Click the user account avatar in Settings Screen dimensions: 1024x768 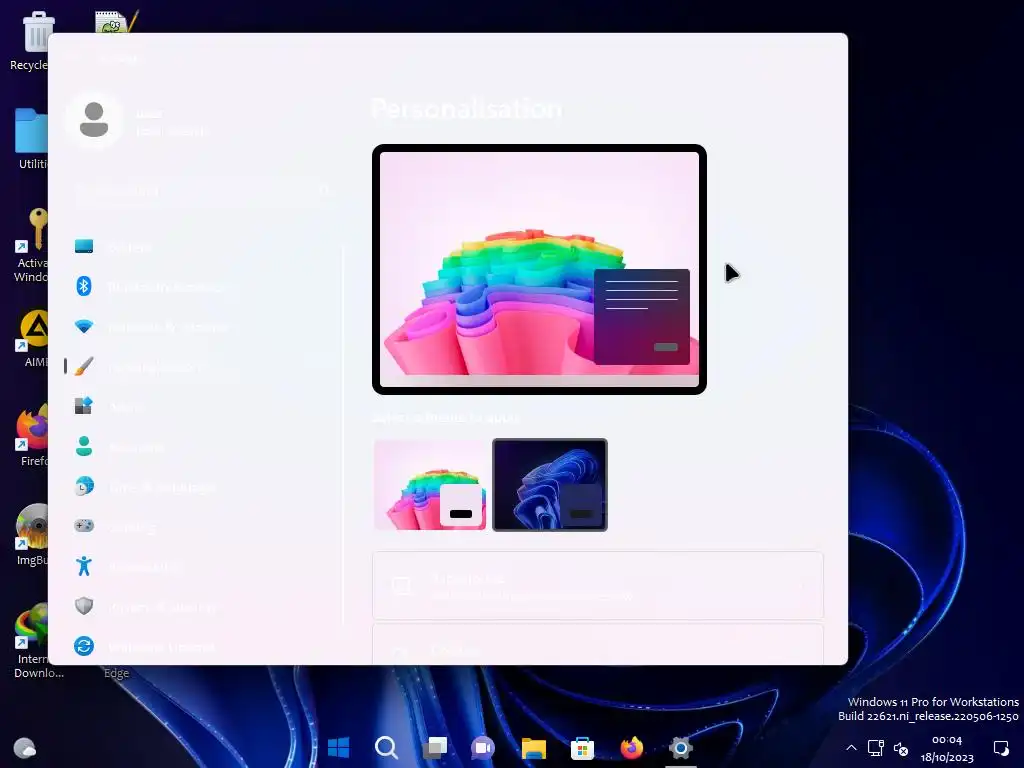94,120
